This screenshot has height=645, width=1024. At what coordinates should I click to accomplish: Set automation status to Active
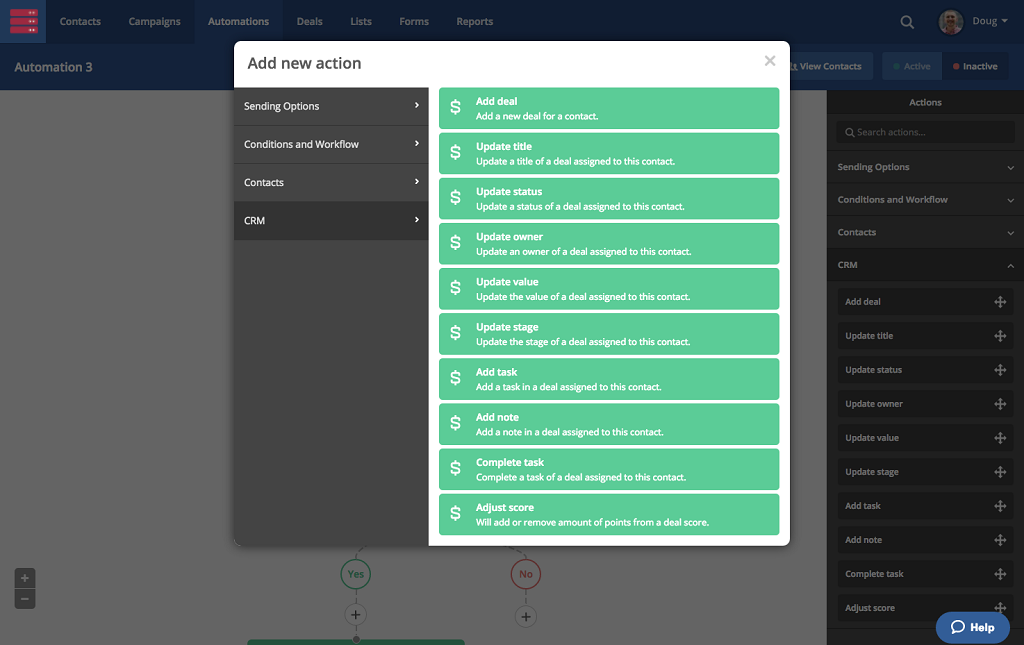(910, 67)
